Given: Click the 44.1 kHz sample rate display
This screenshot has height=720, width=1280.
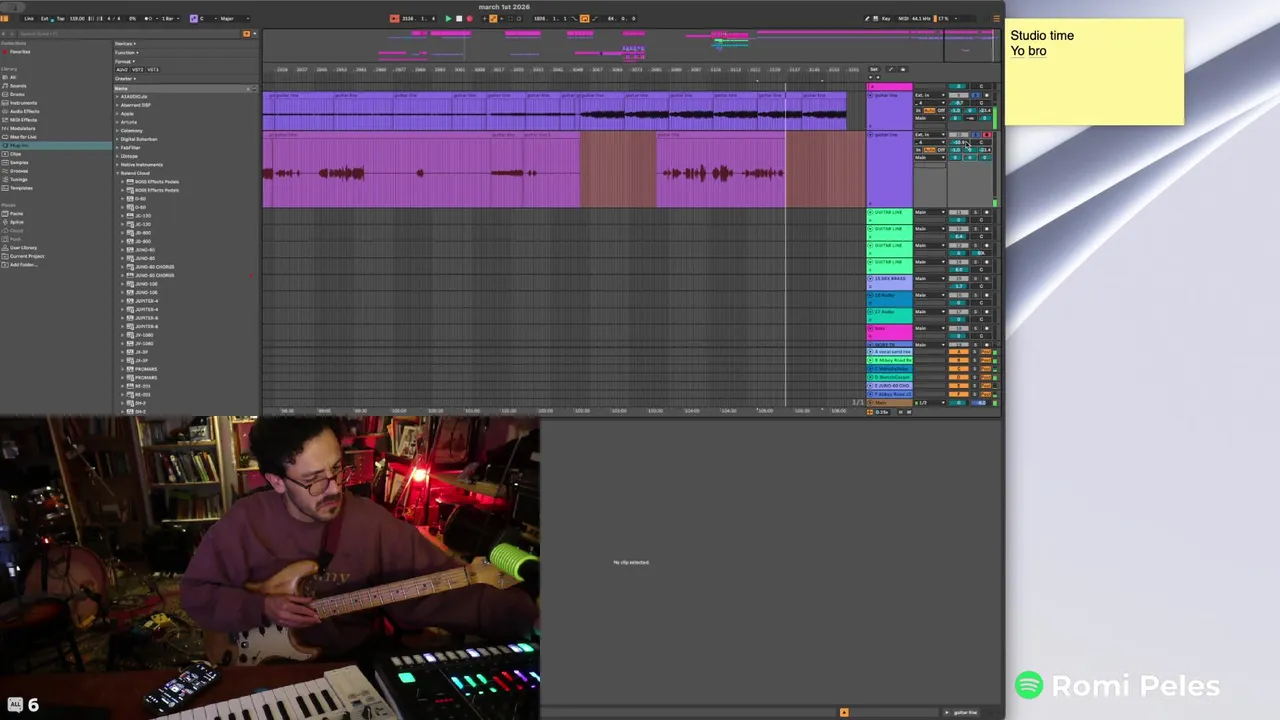Looking at the screenshot, I should (921, 18).
